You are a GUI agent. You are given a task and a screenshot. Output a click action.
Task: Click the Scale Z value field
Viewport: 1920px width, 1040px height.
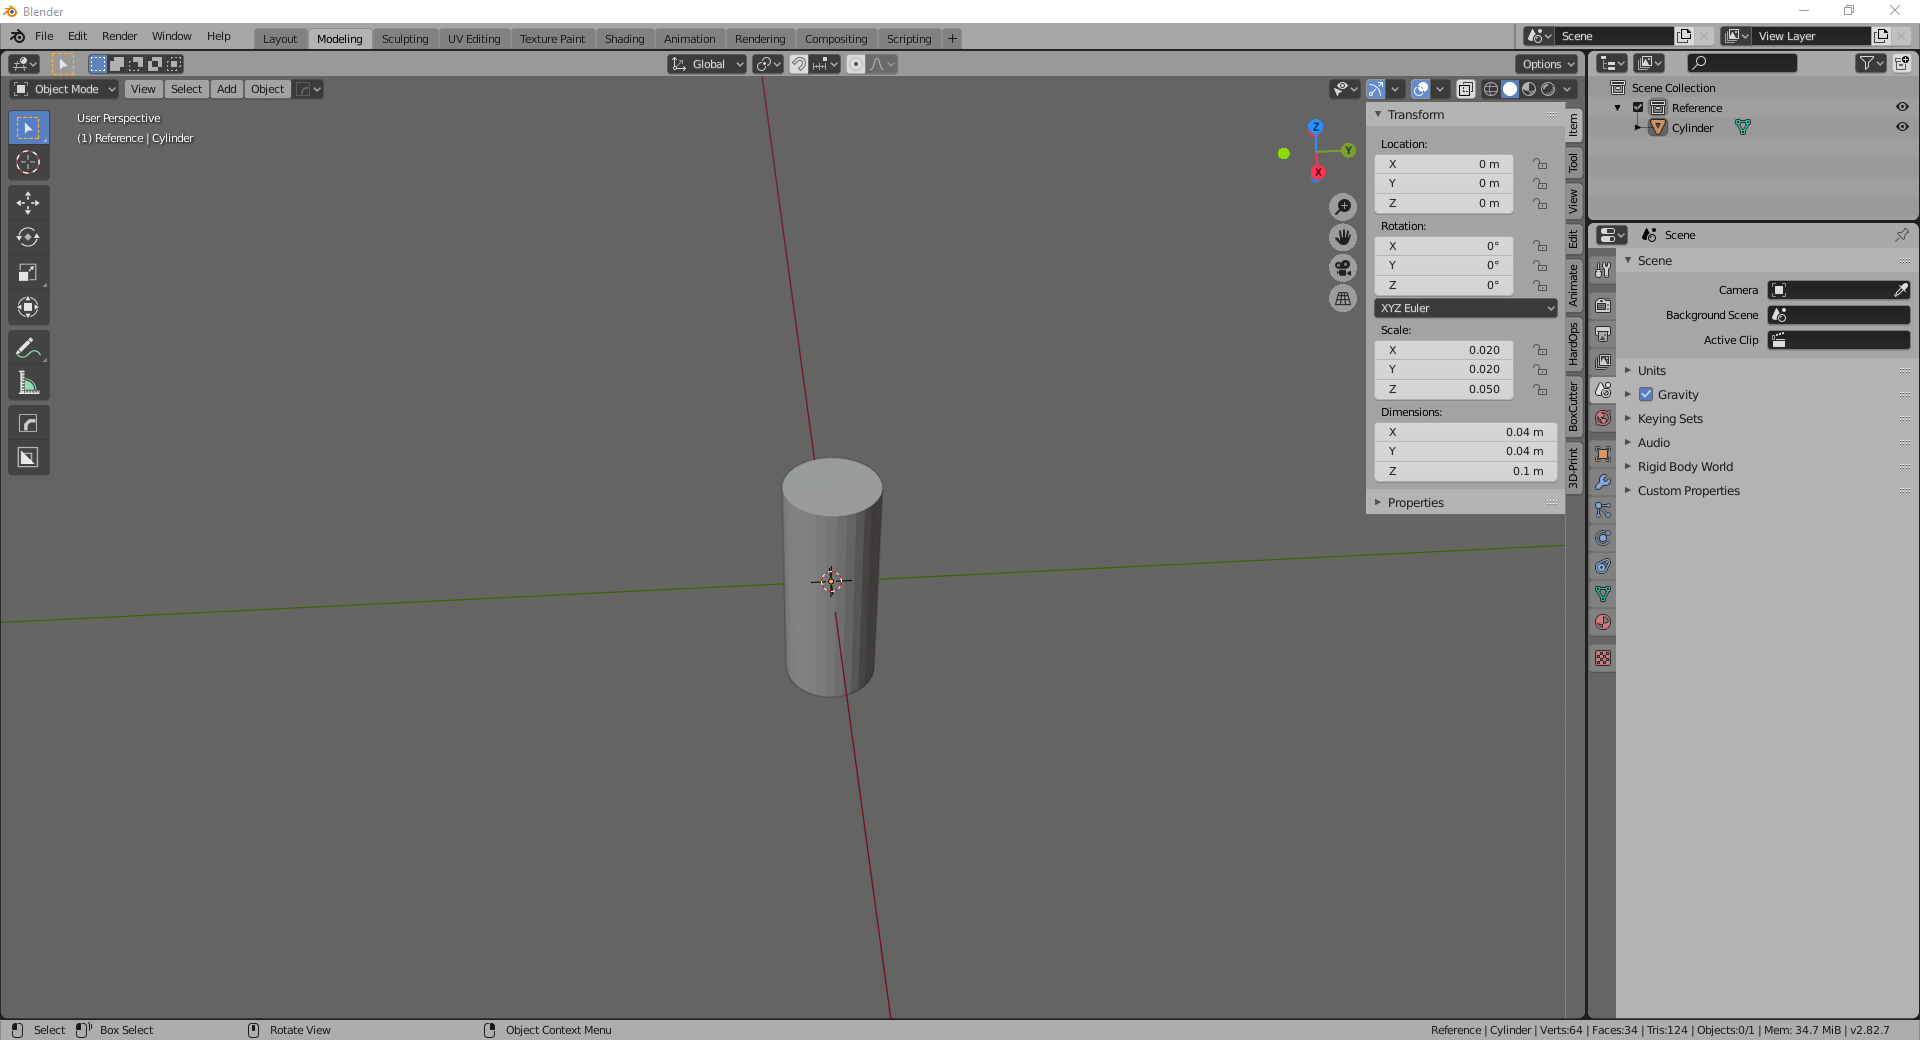point(1443,389)
